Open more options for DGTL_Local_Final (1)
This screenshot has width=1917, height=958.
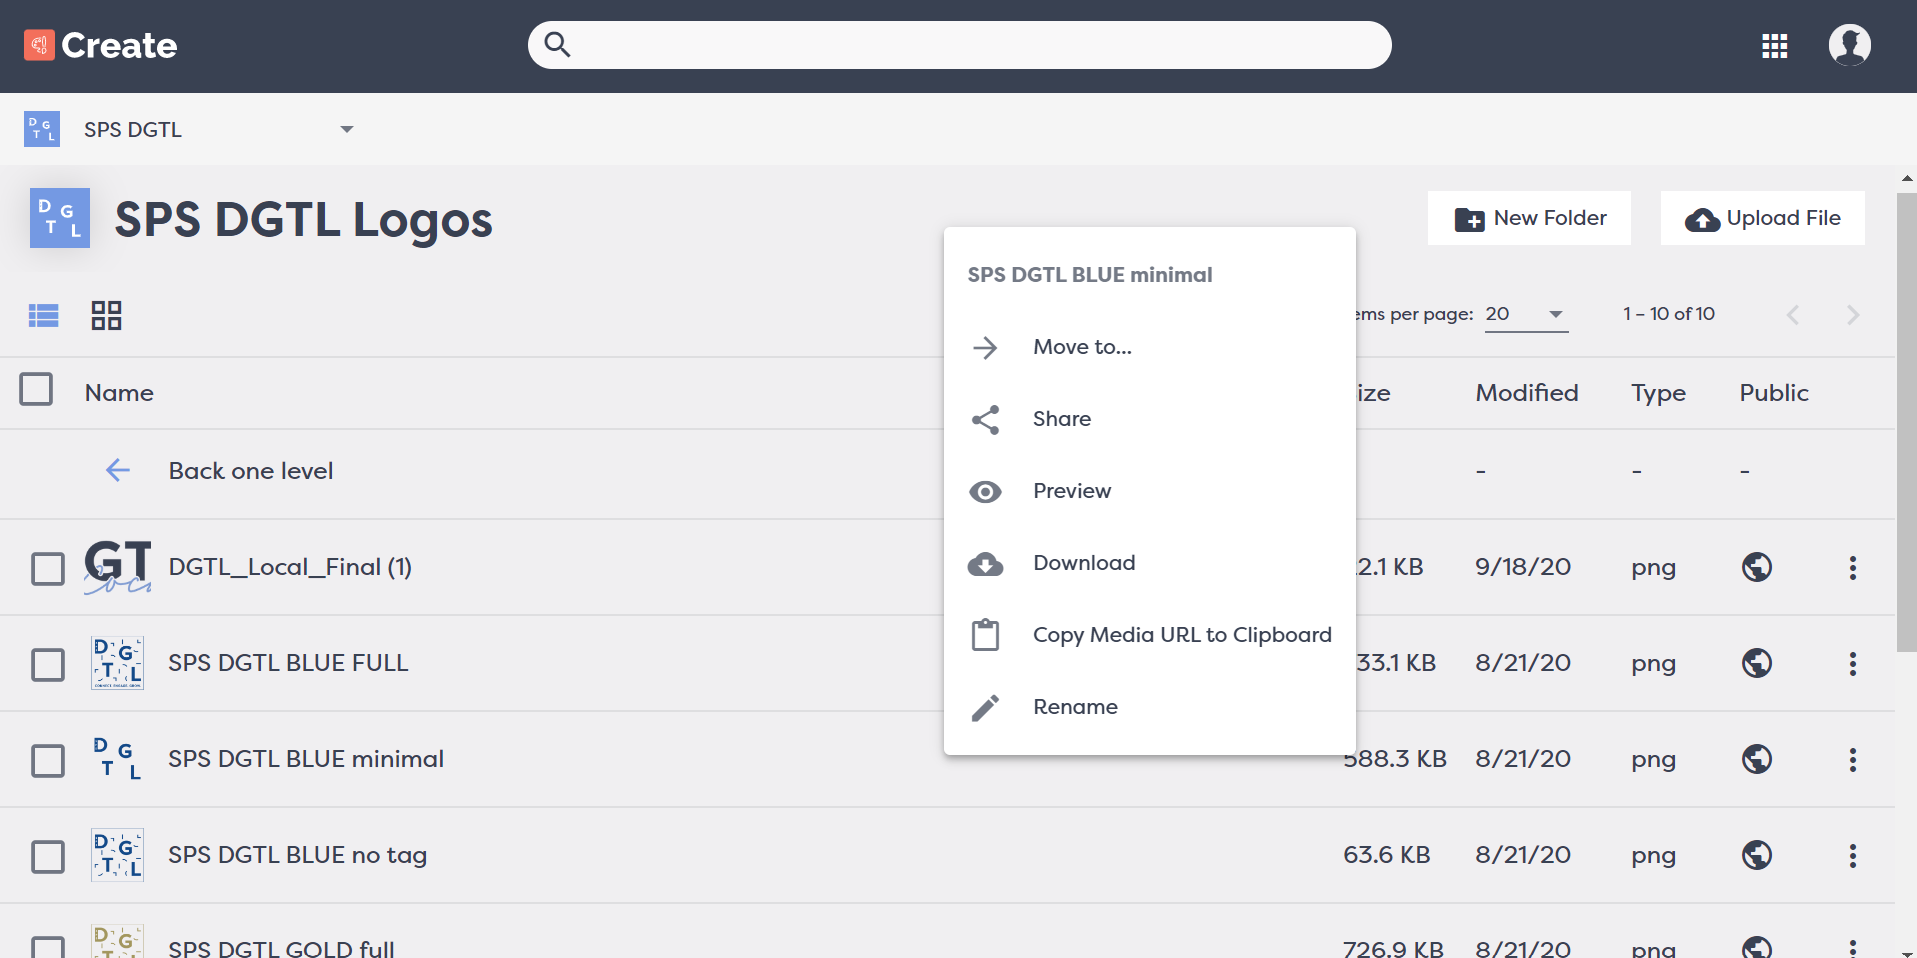point(1853,568)
